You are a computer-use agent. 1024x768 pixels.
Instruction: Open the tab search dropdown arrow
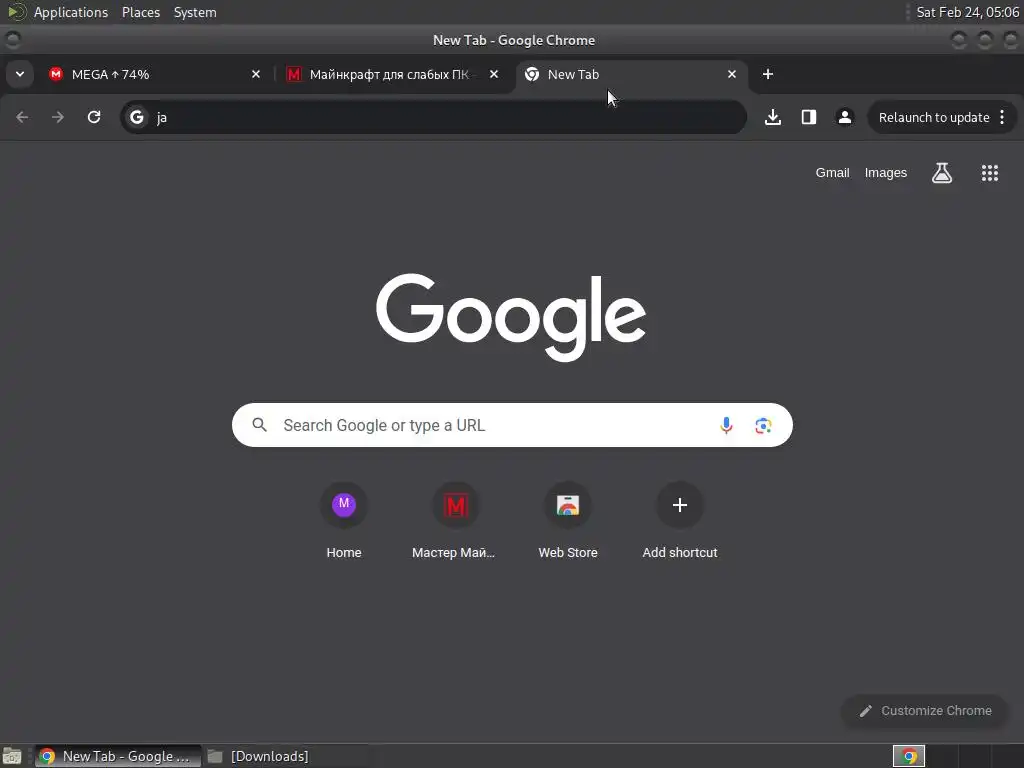20,74
